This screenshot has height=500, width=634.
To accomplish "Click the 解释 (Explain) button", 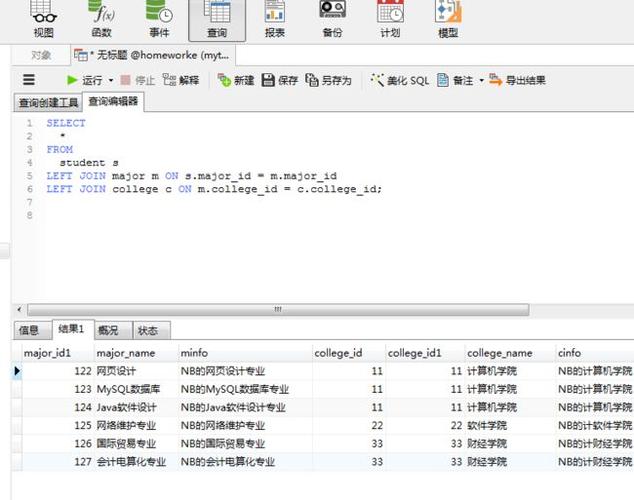I will (x=181, y=80).
